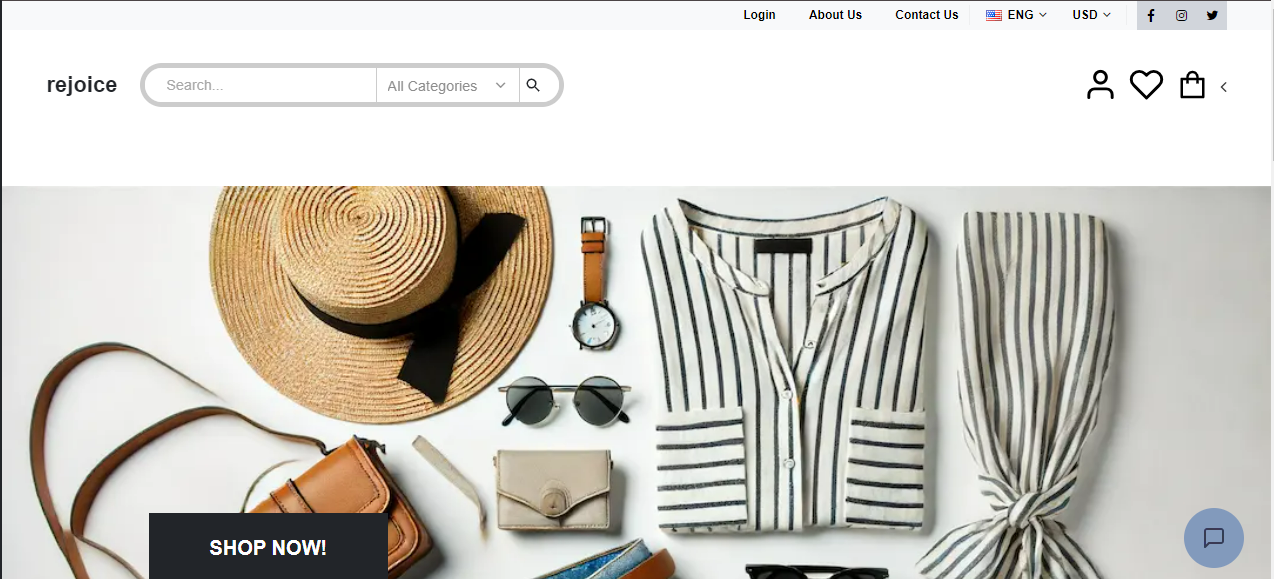Open the About Us page
1274x579 pixels.
[835, 15]
